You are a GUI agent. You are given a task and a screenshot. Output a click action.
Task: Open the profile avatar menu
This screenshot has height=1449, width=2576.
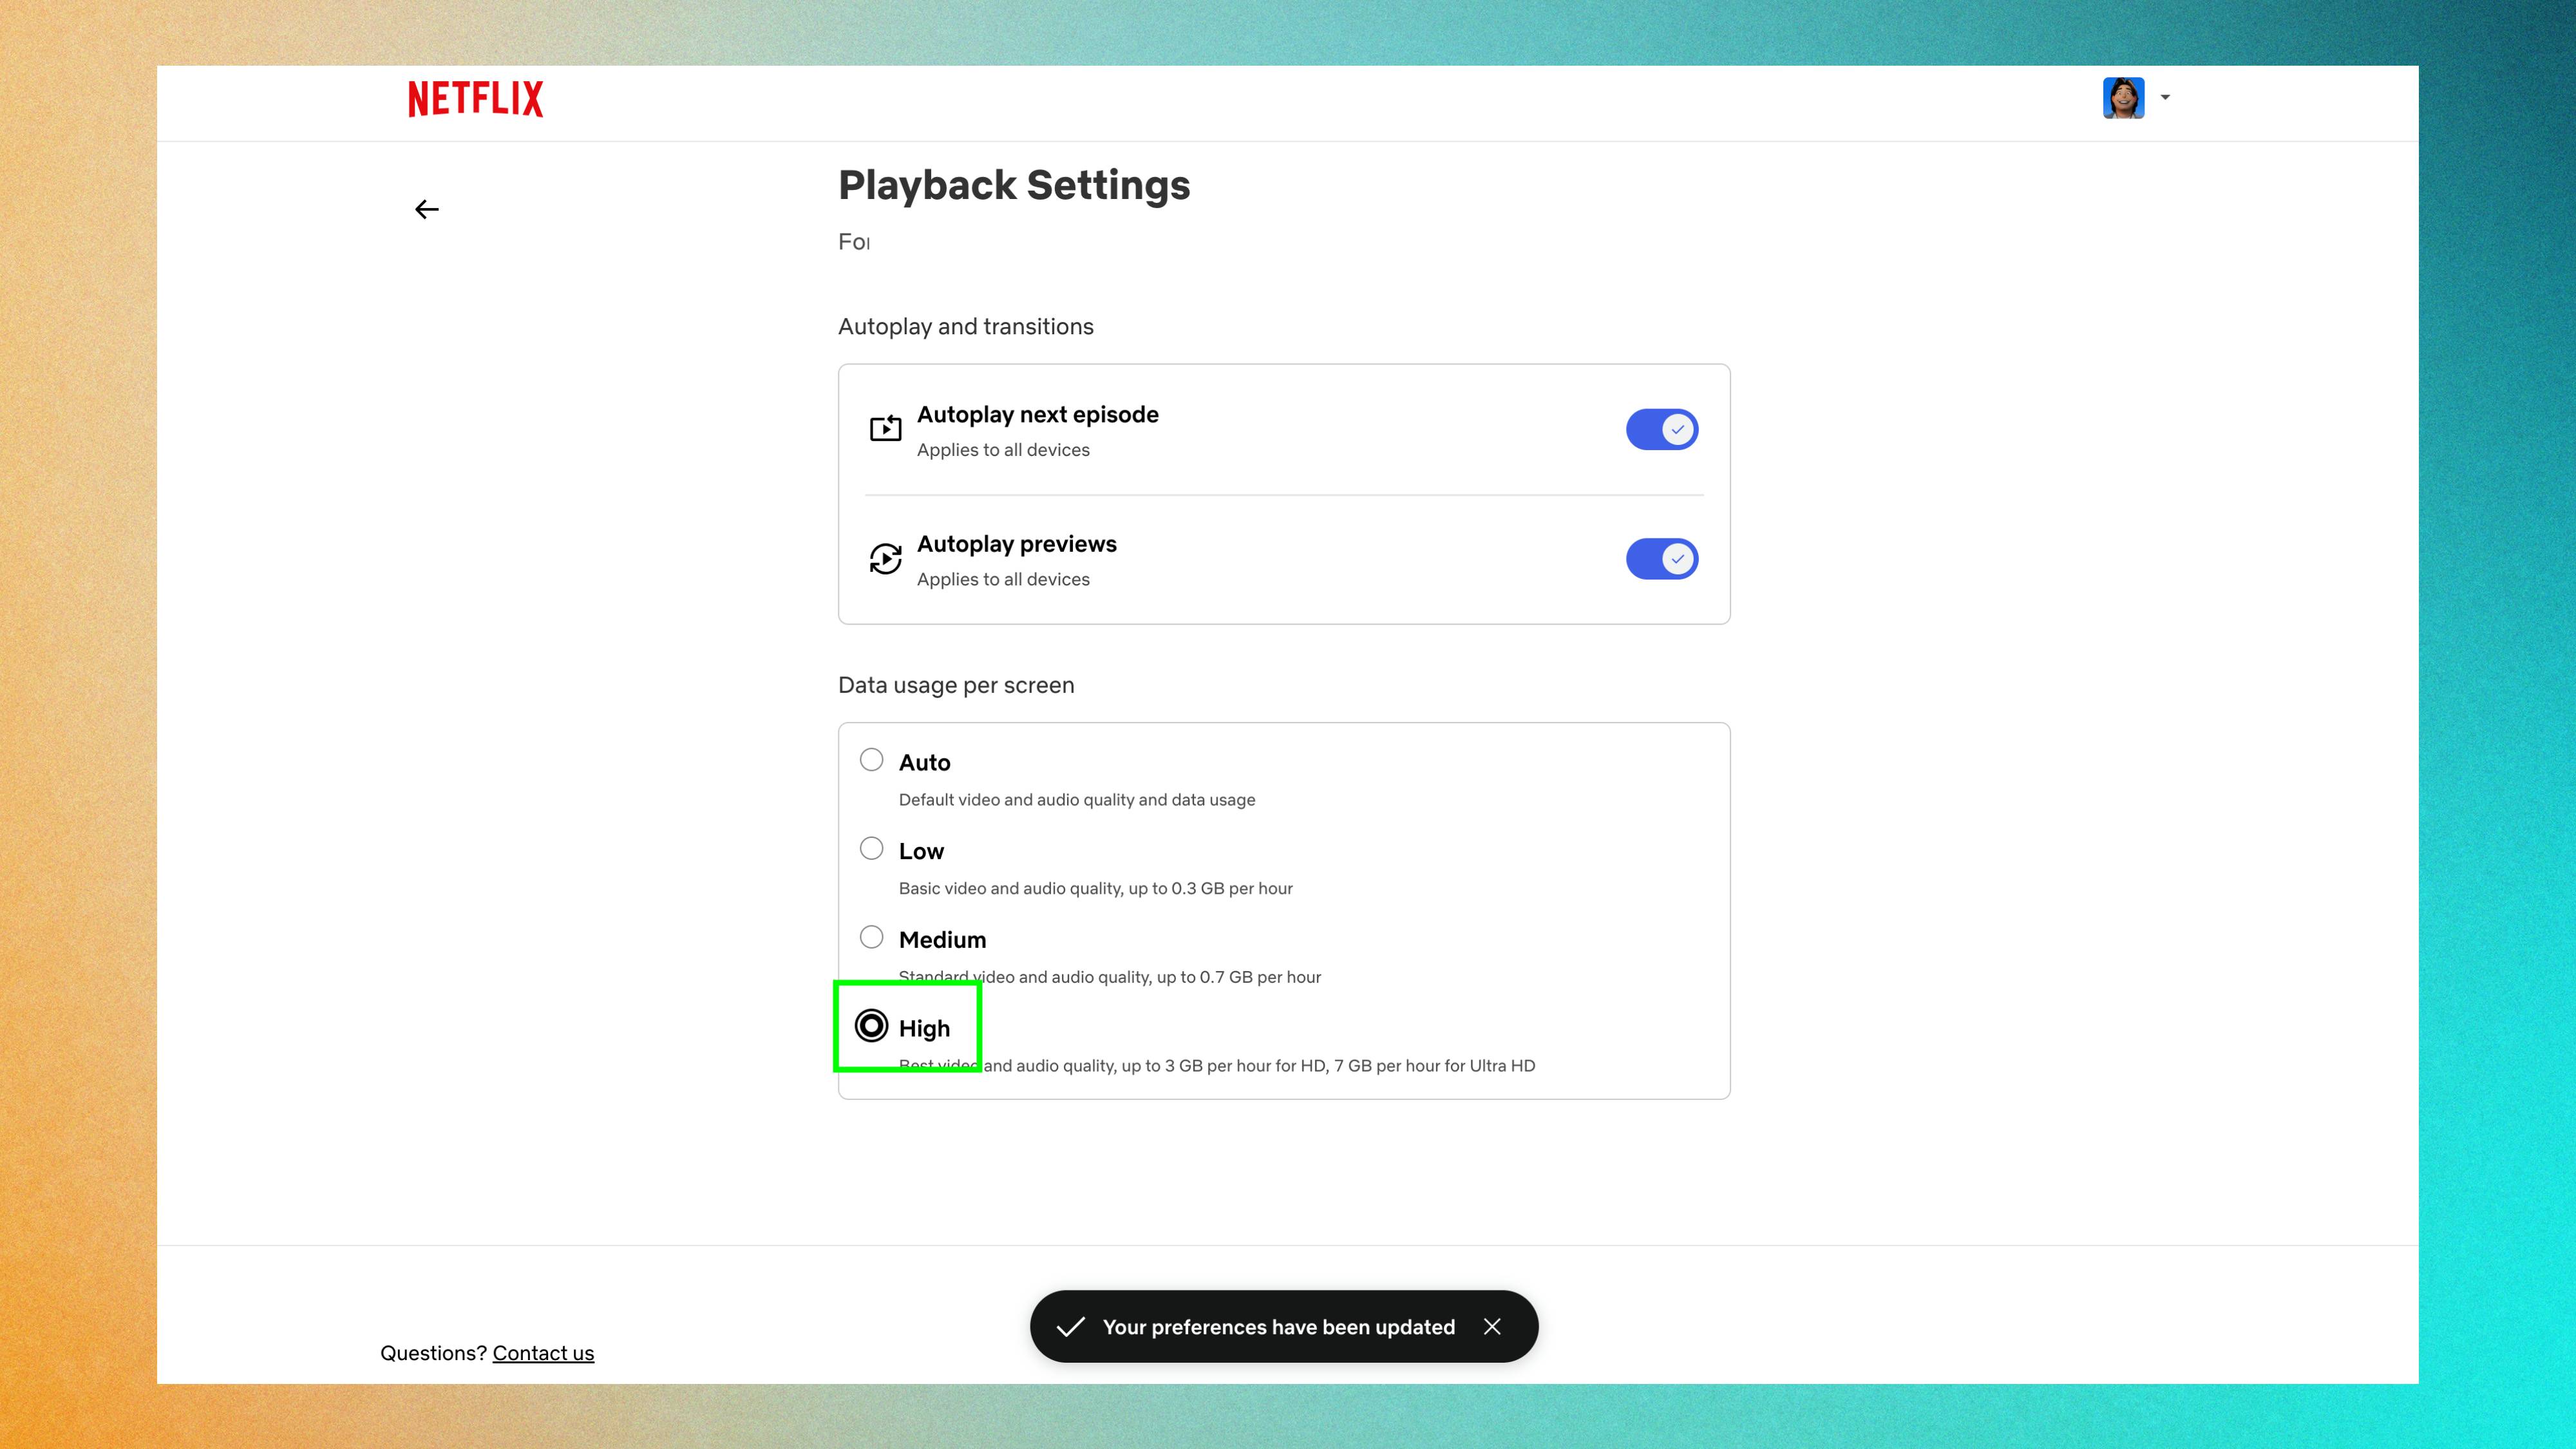point(2123,98)
